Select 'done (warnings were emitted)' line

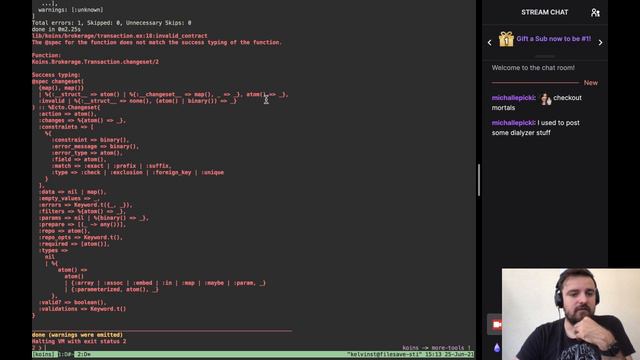coord(77,335)
